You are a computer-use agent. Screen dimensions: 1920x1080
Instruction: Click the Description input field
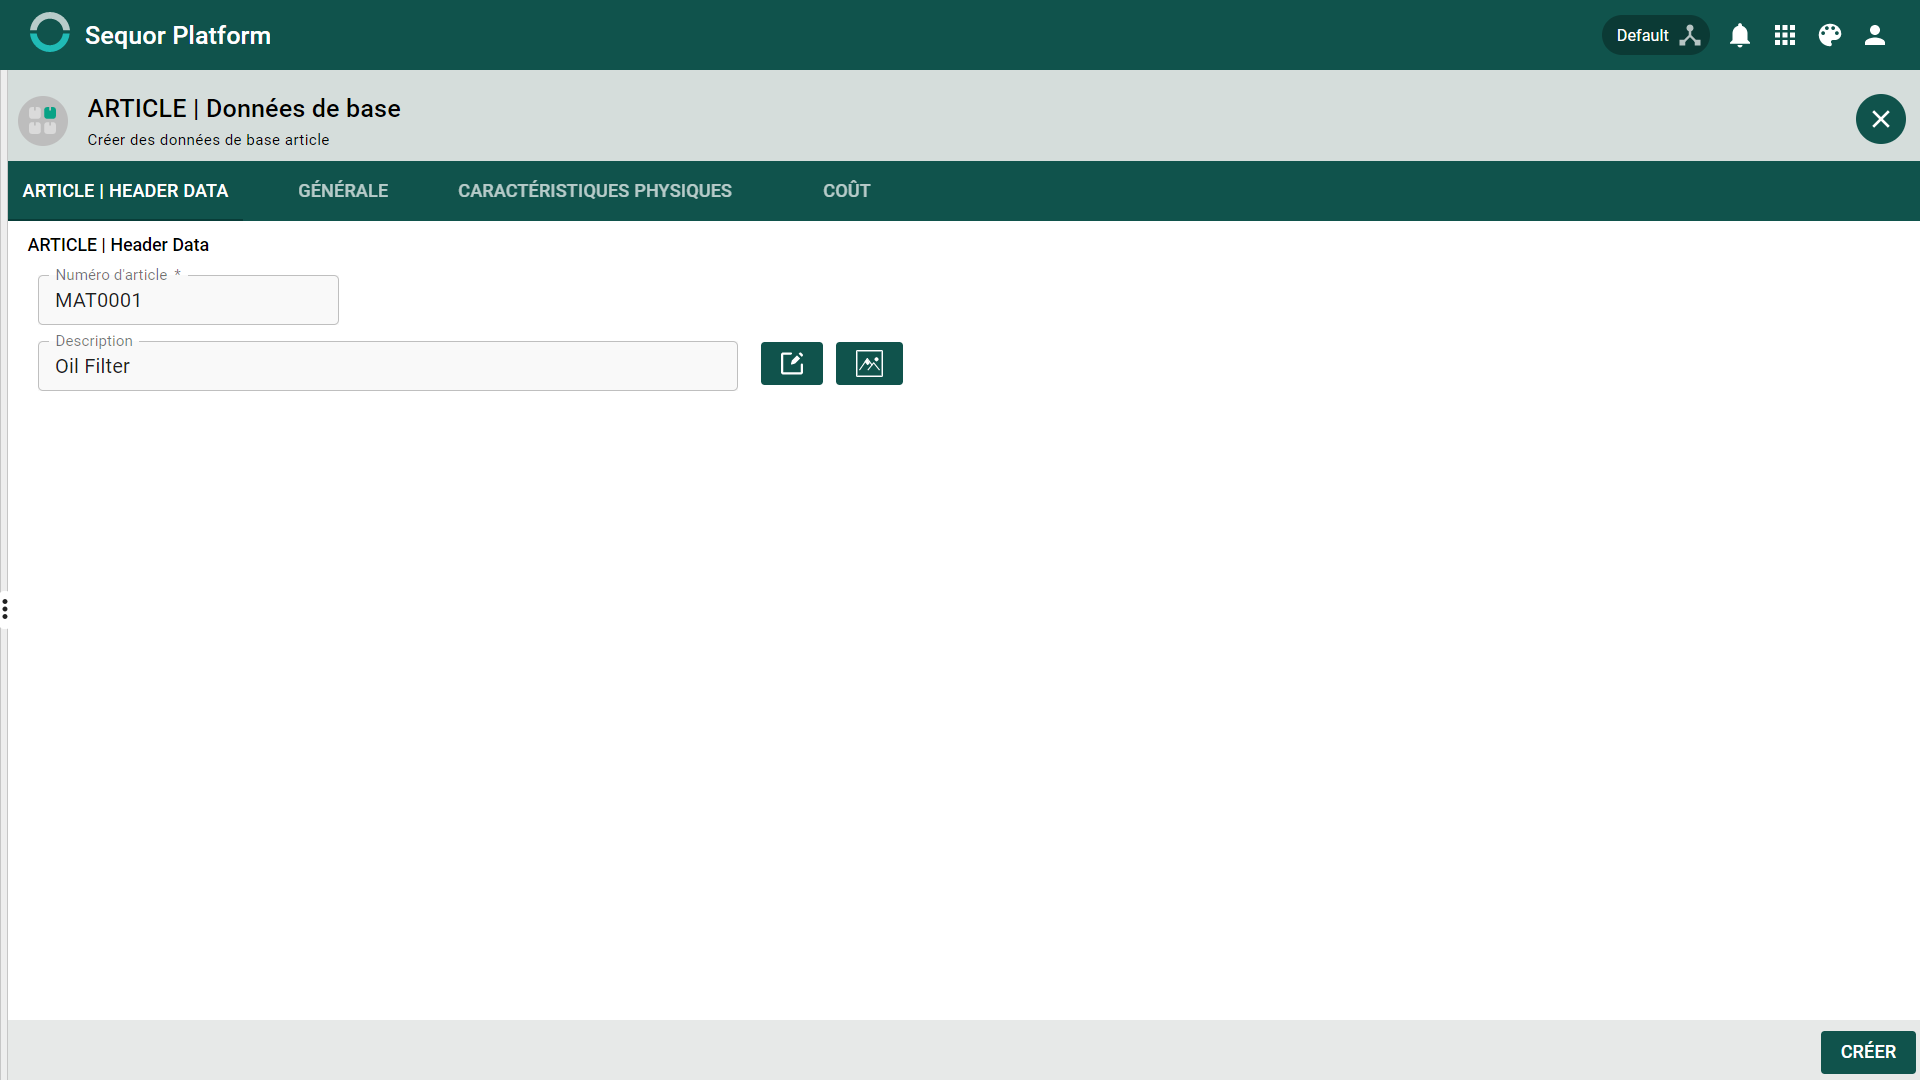tap(388, 366)
